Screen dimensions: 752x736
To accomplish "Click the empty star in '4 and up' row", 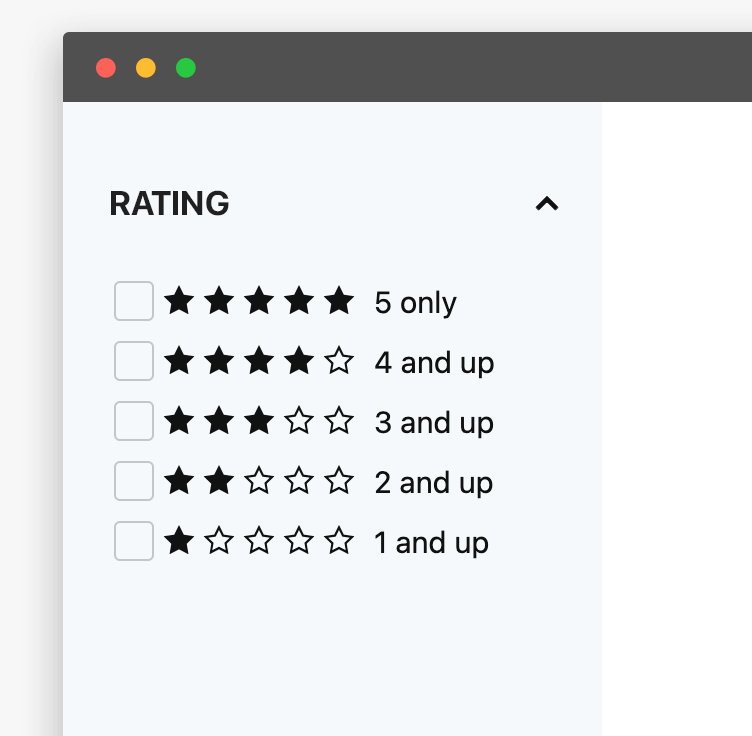I will tap(339, 360).
